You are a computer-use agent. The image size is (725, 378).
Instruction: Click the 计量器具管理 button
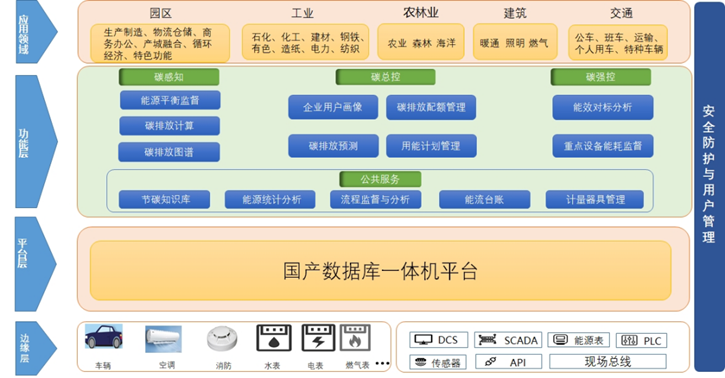595,200
